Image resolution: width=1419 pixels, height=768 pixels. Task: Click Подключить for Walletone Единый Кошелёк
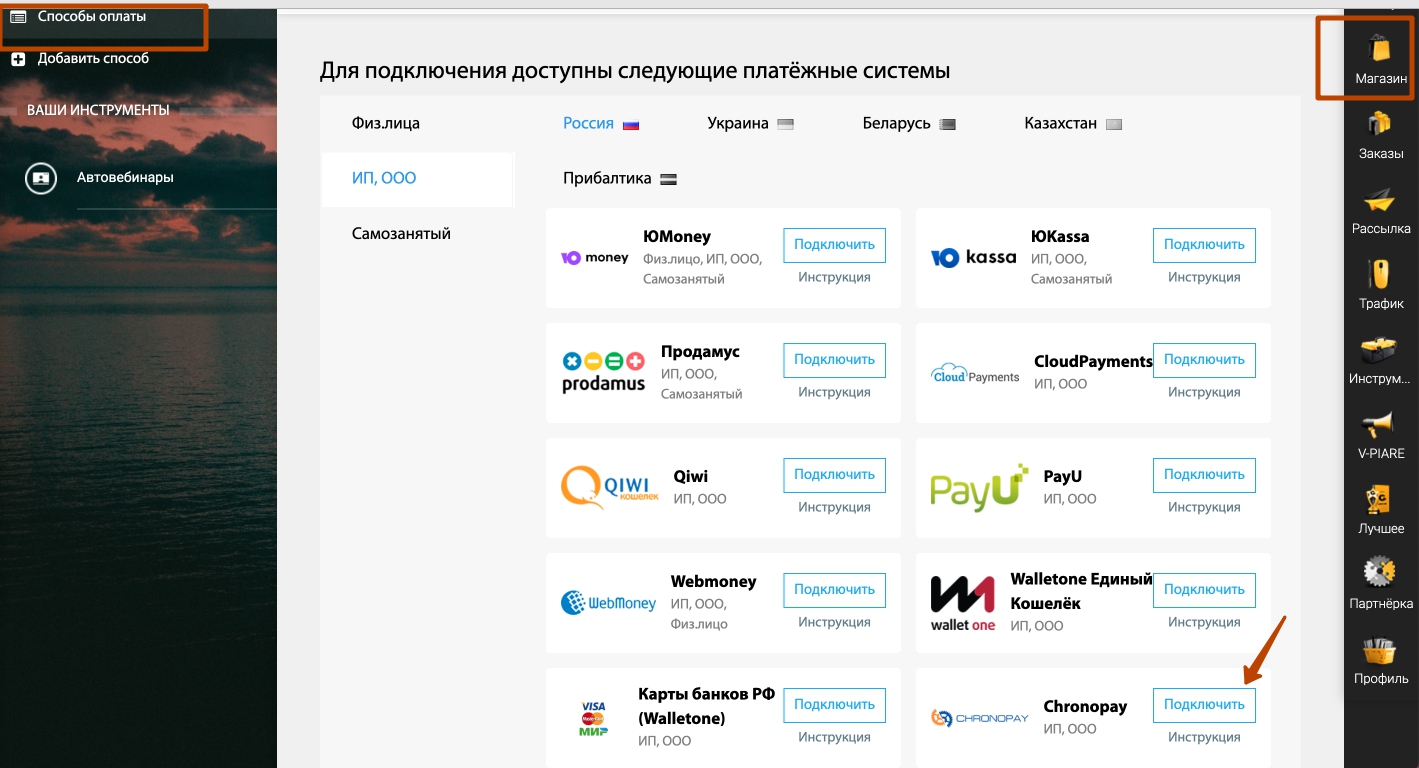click(x=1204, y=590)
